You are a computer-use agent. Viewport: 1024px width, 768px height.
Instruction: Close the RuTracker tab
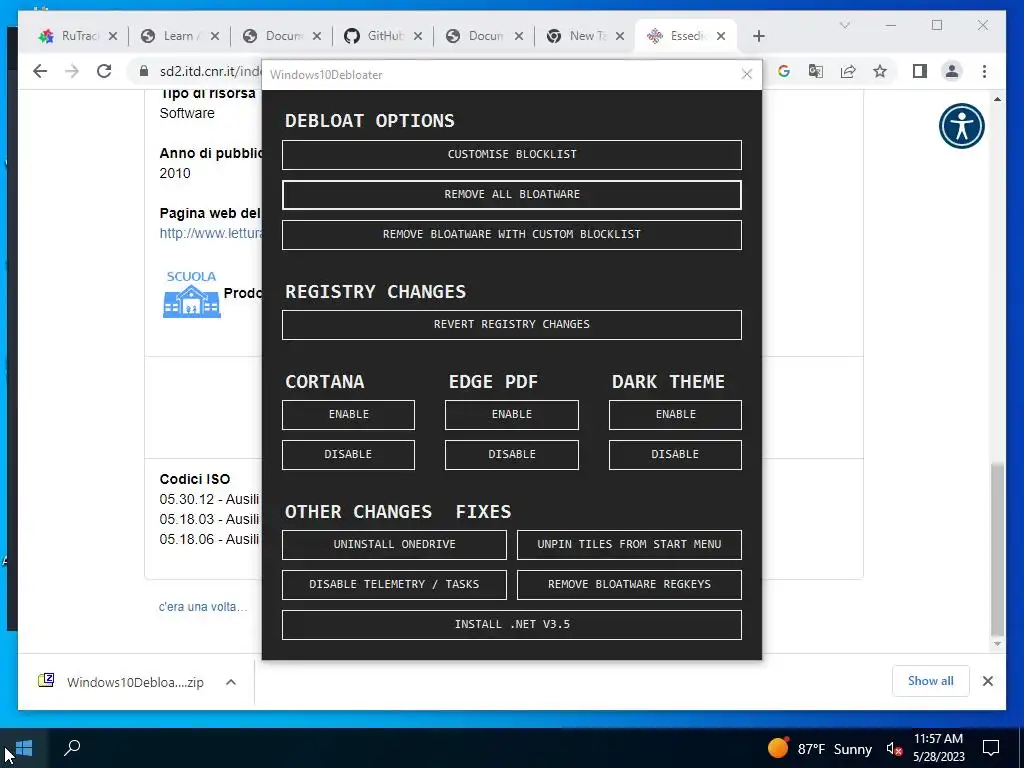[113, 36]
